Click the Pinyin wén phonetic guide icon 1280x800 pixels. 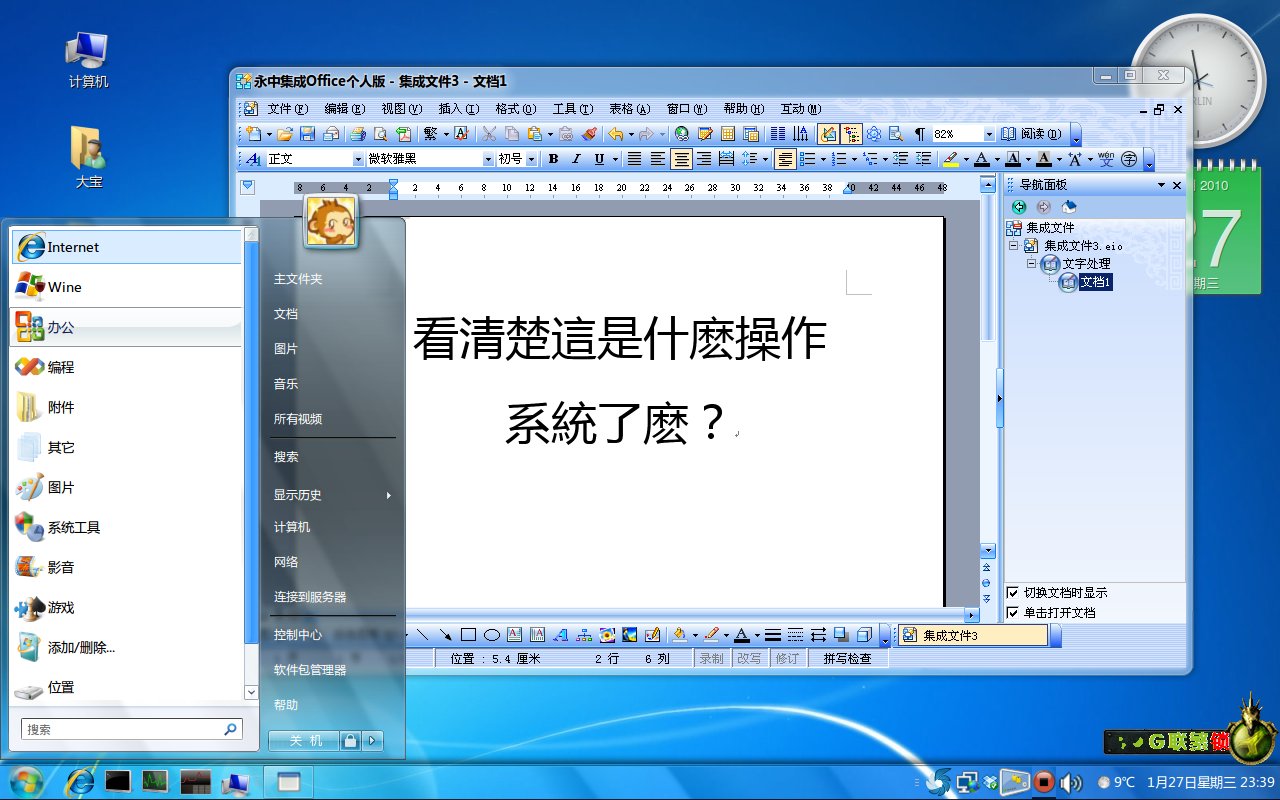pyautogui.click(x=1106, y=159)
